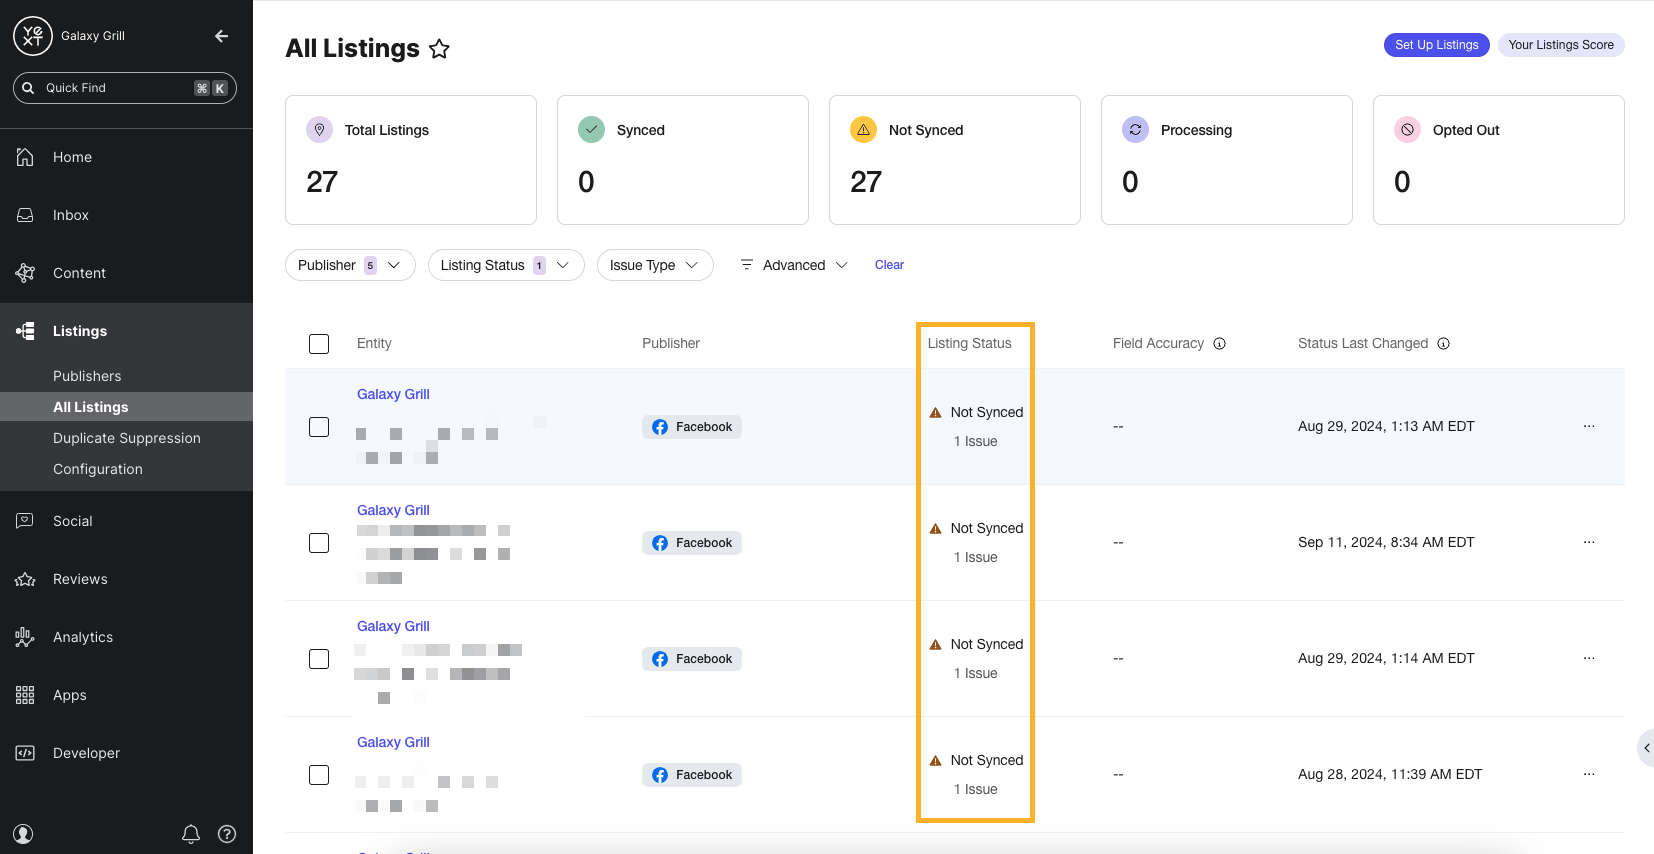Click the Opted Out summary card

tap(1499, 160)
